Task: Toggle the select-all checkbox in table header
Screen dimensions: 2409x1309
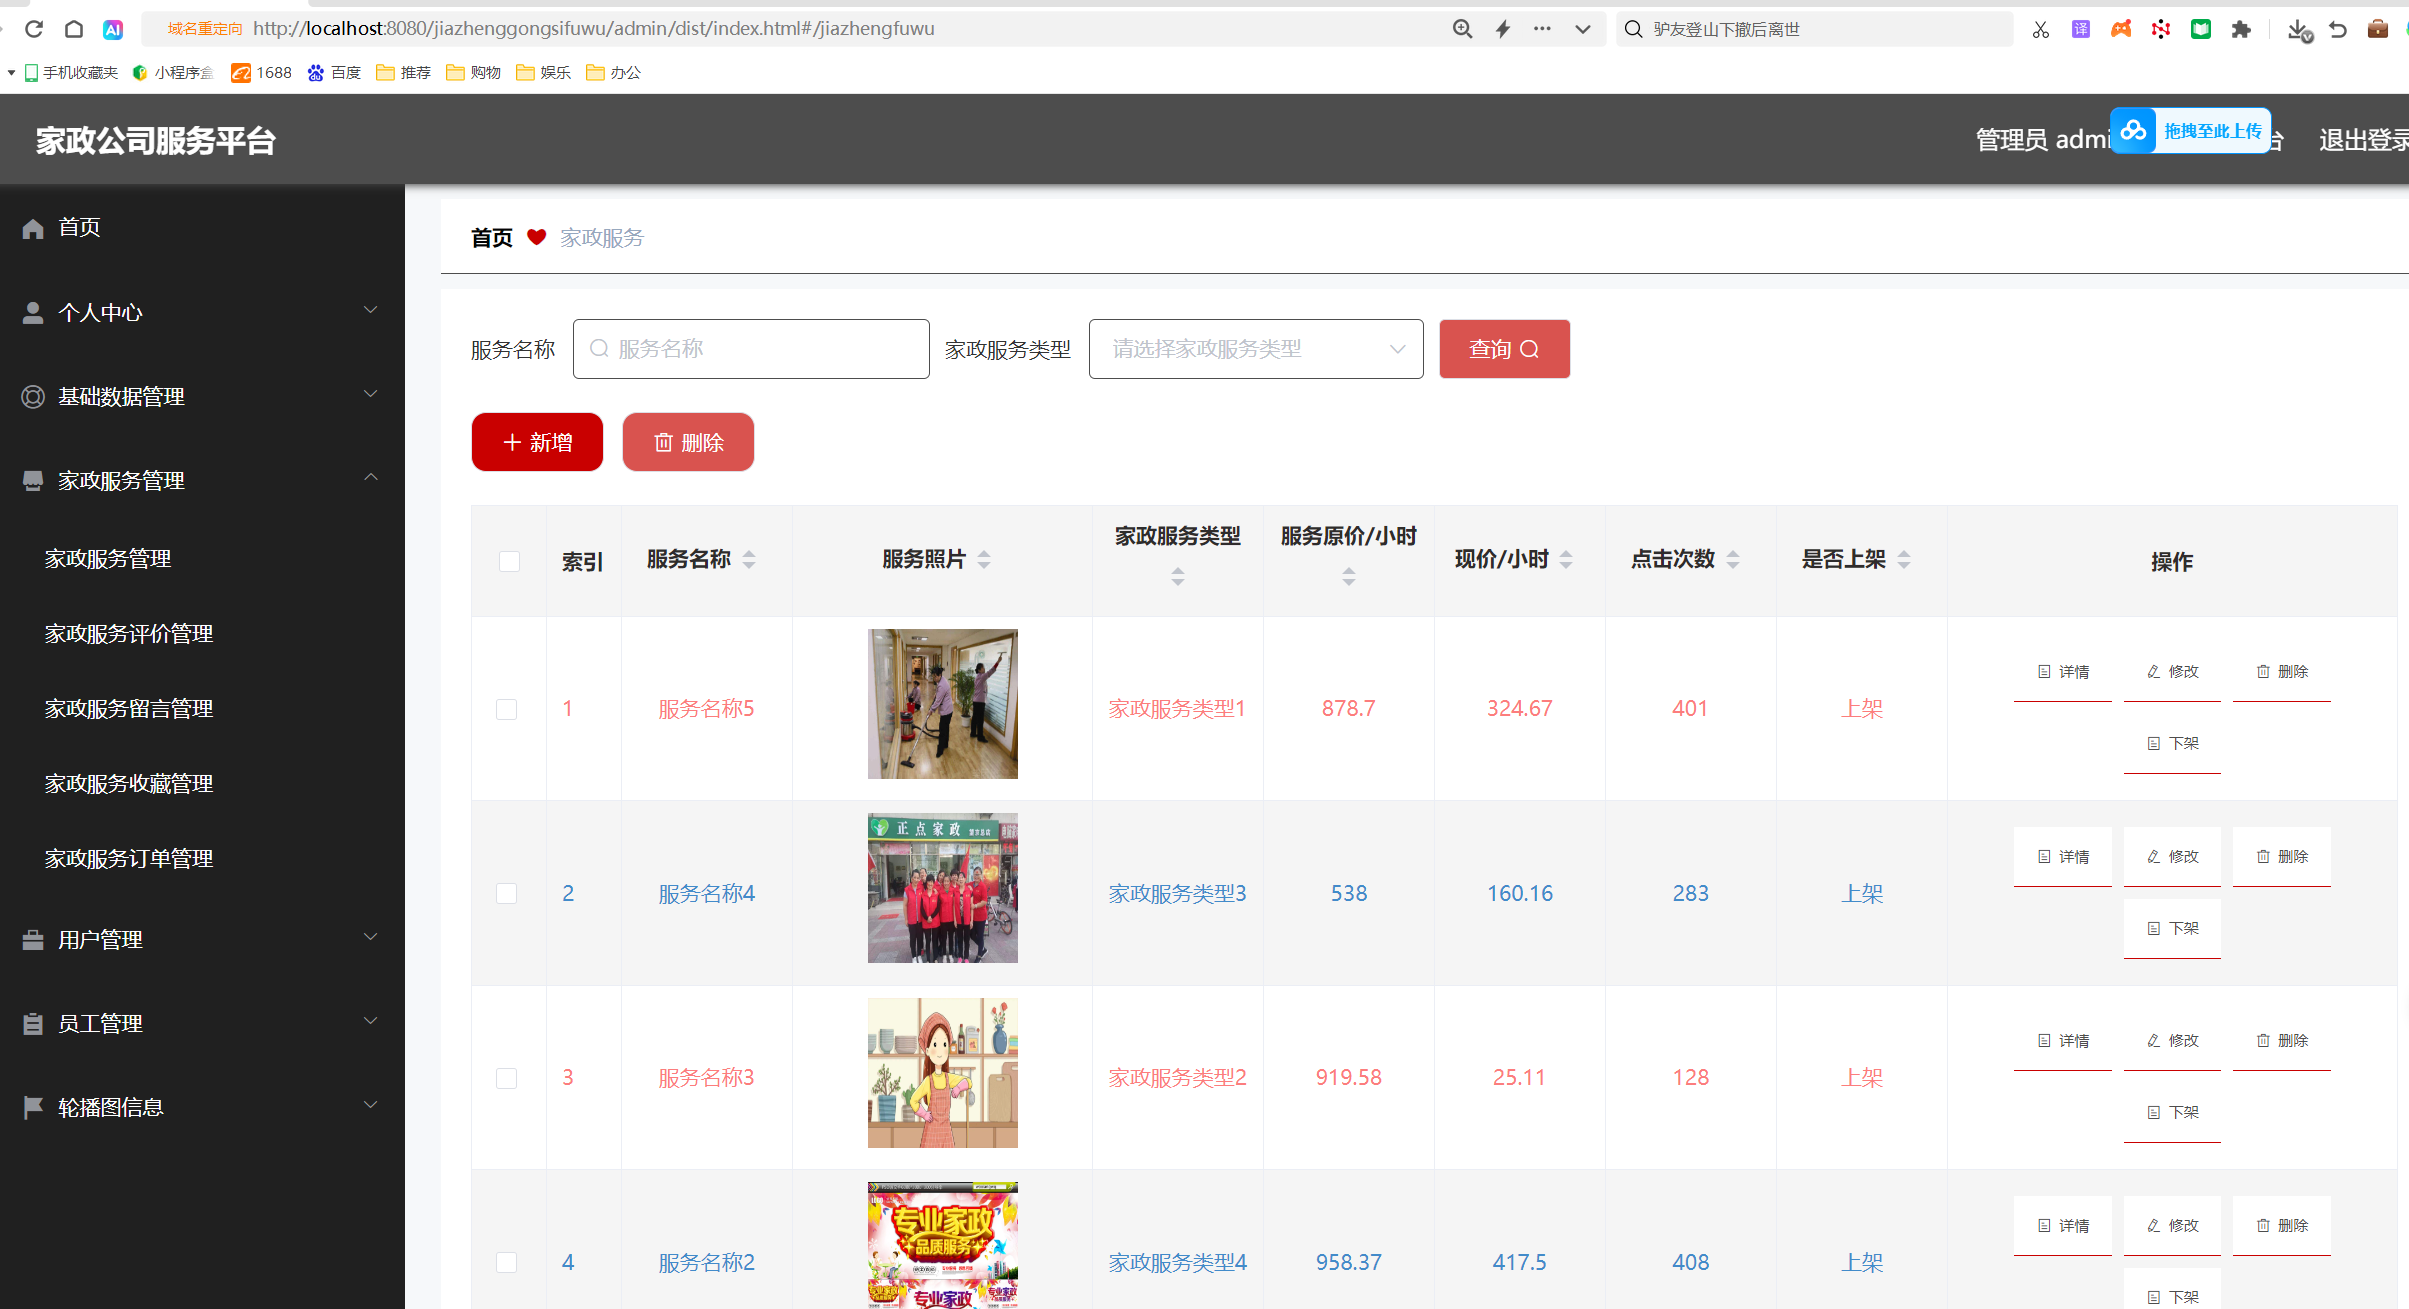Action: tap(508, 561)
